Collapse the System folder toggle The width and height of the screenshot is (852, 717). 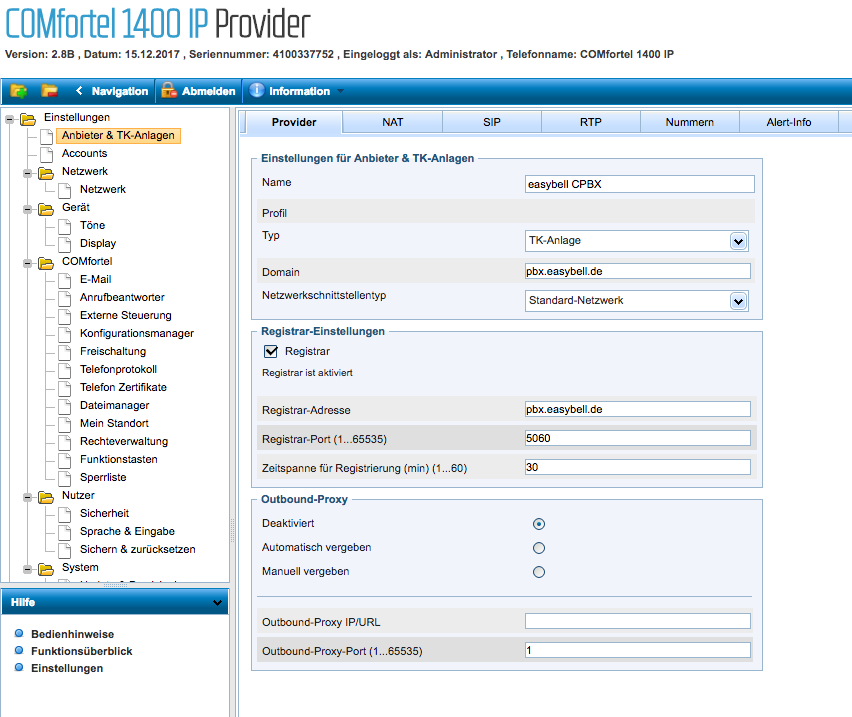click(27, 569)
